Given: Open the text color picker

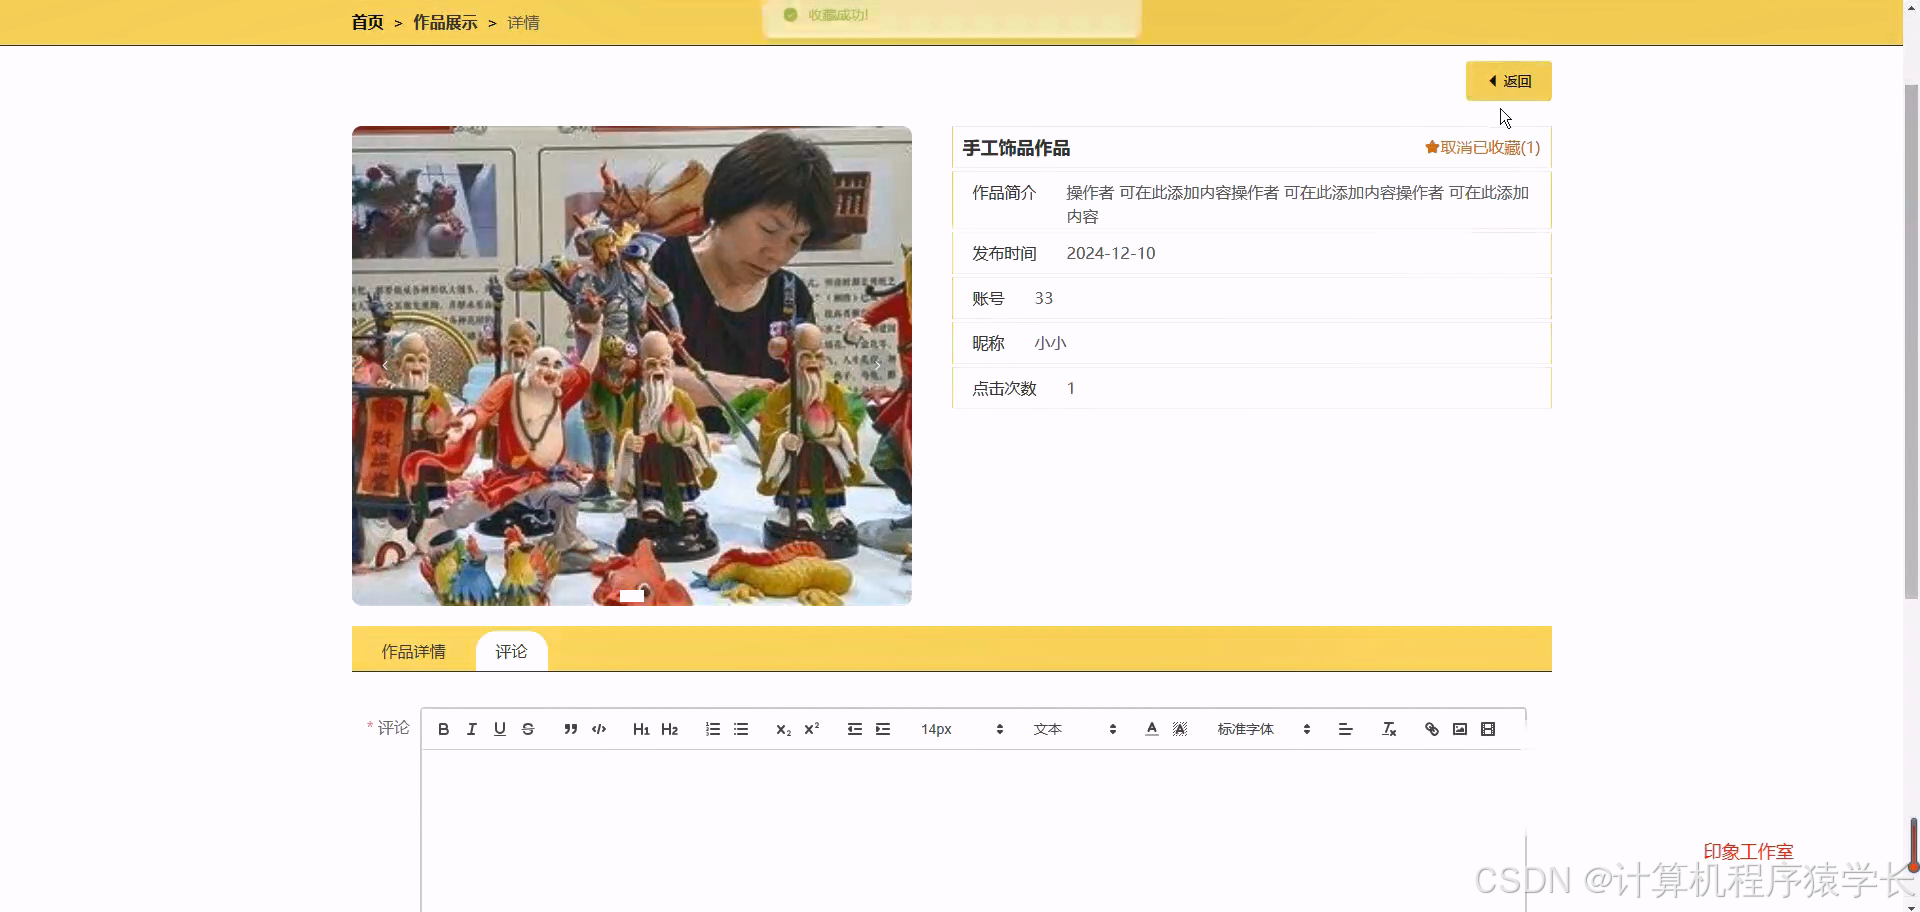Looking at the screenshot, I should pos(1151,729).
